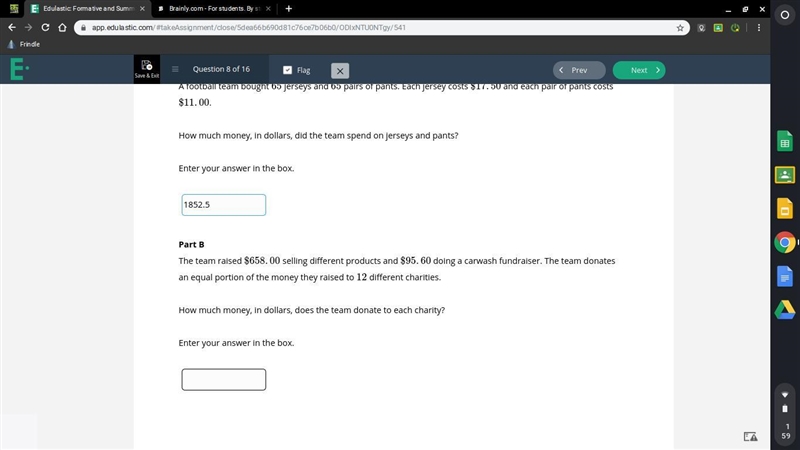Open the system status tray clock
Viewport: 800px width, 450px height.
coord(786,431)
